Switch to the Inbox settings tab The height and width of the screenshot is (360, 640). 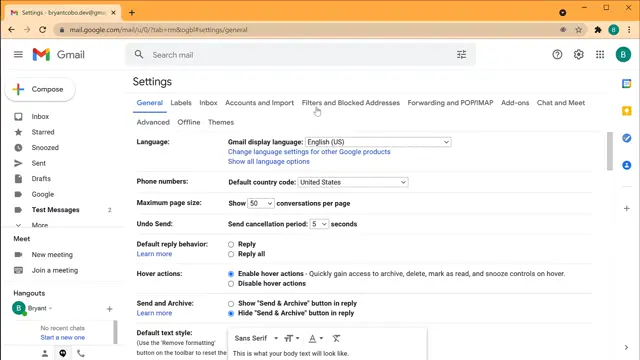tap(208, 103)
